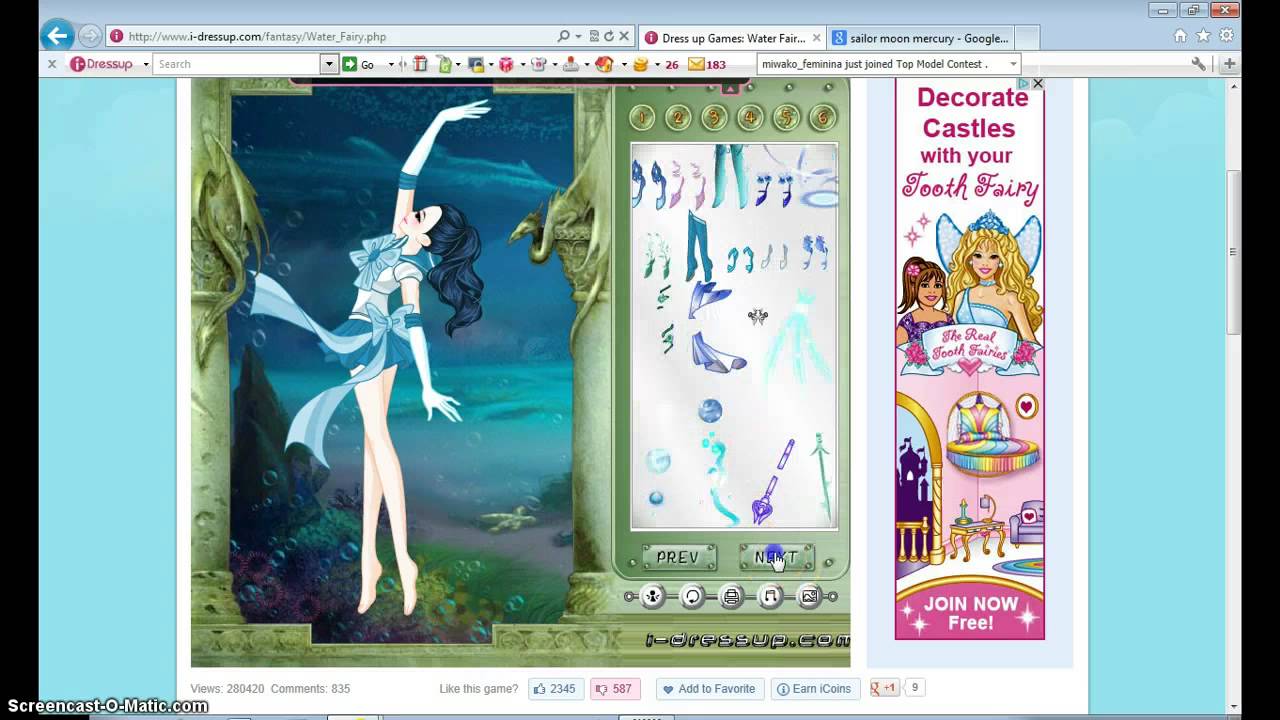This screenshot has height=720, width=1280.
Task: Collapse game panel with pink up arrow
Action: point(730,88)
